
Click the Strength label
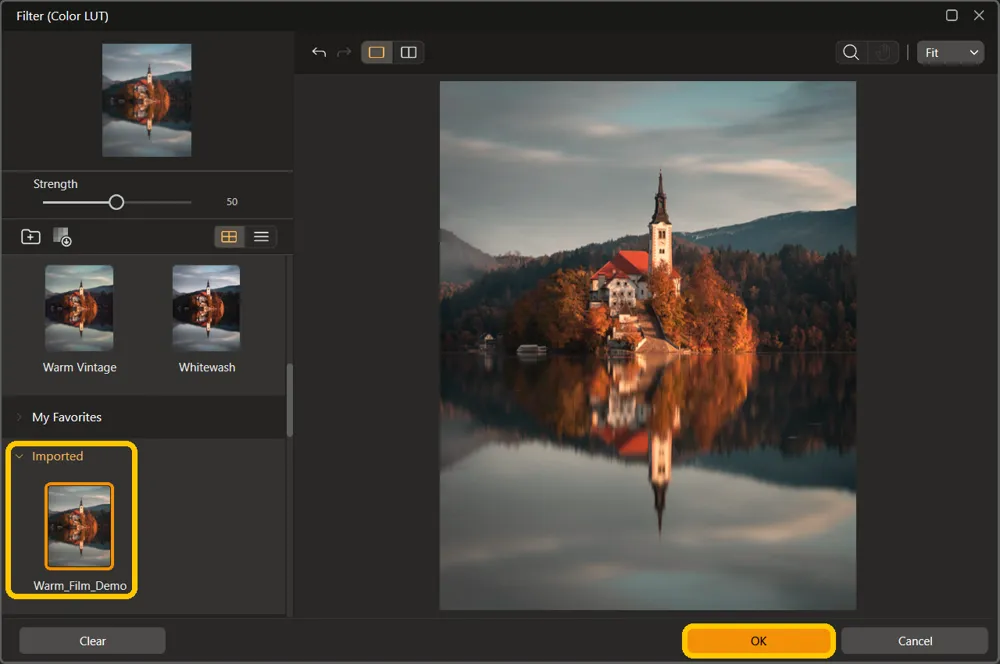coord(55,184)
